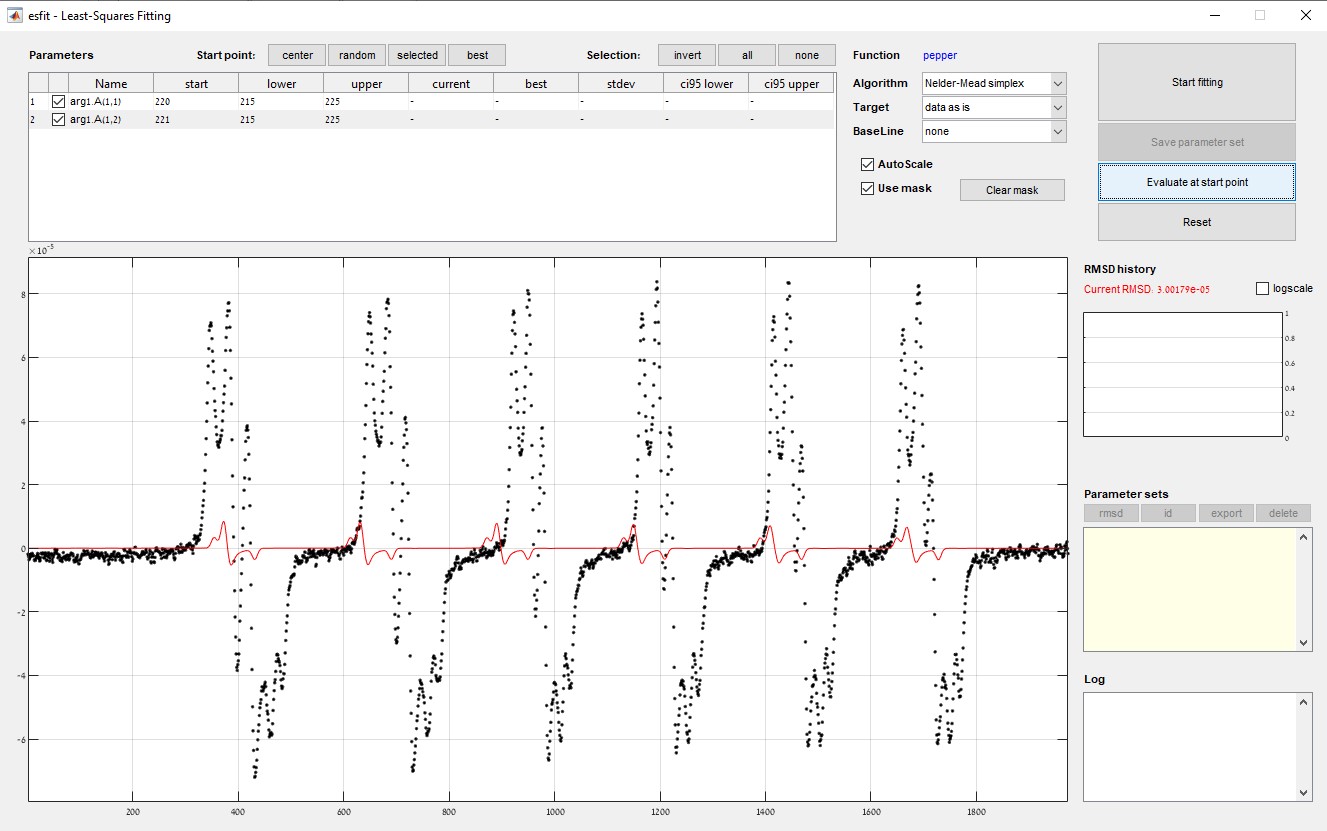Click the start point best button
Viewport: 1327px width, 831px height.
(477, 55)
